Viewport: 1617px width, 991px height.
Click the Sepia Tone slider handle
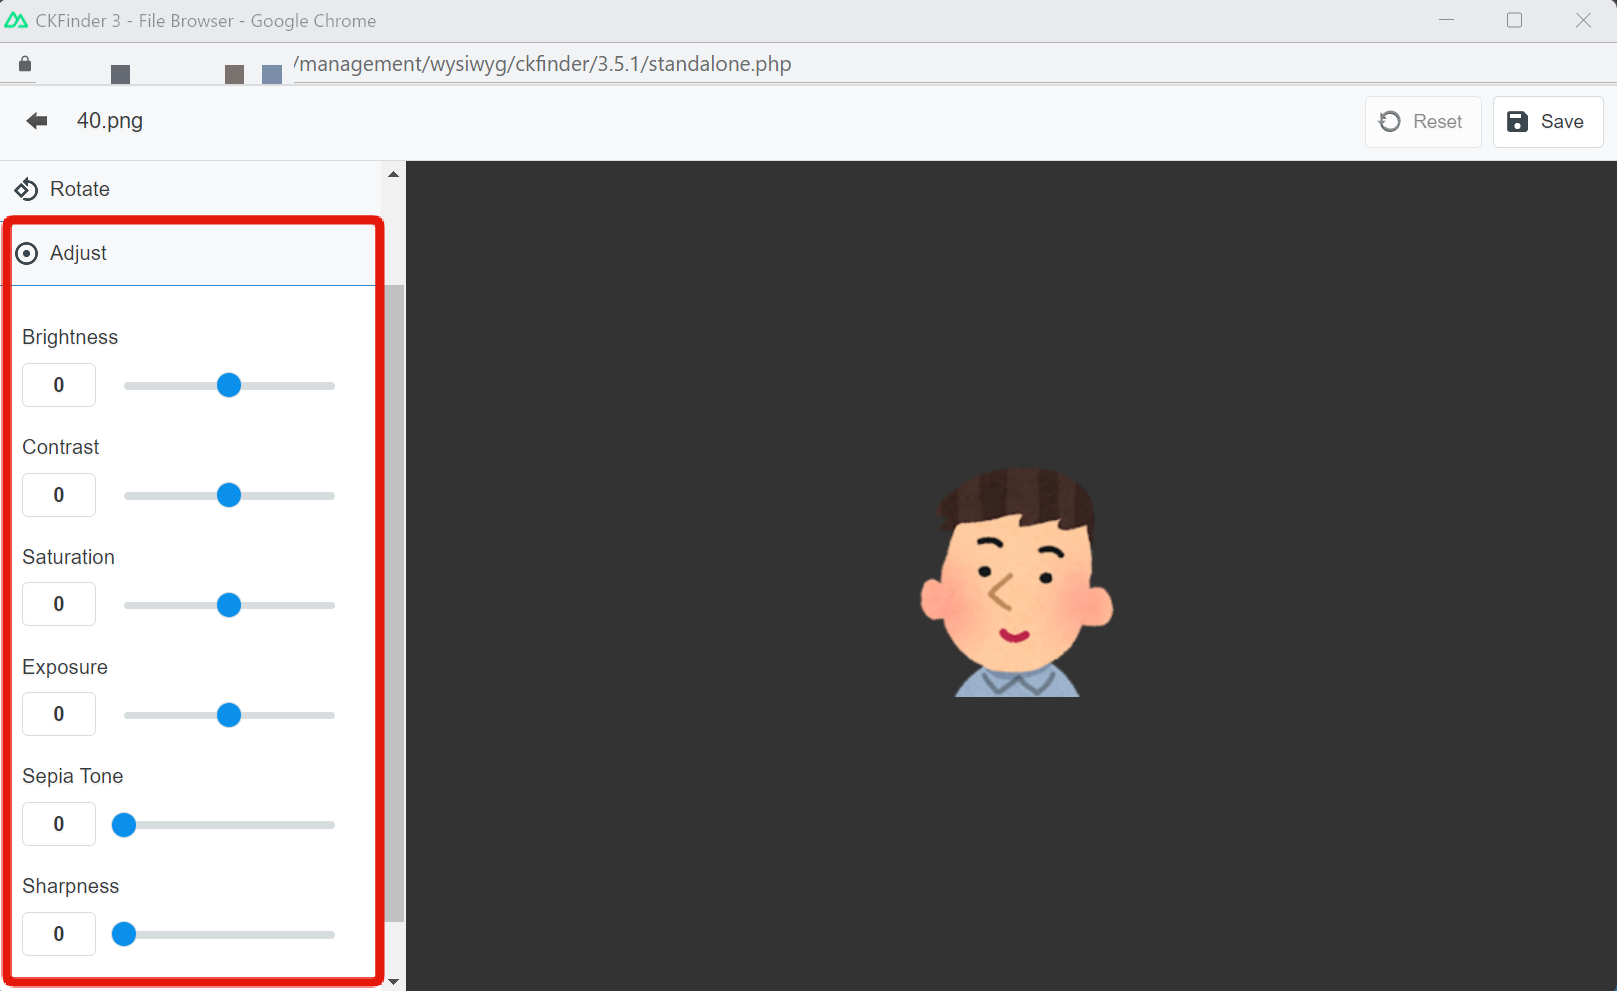124,825
